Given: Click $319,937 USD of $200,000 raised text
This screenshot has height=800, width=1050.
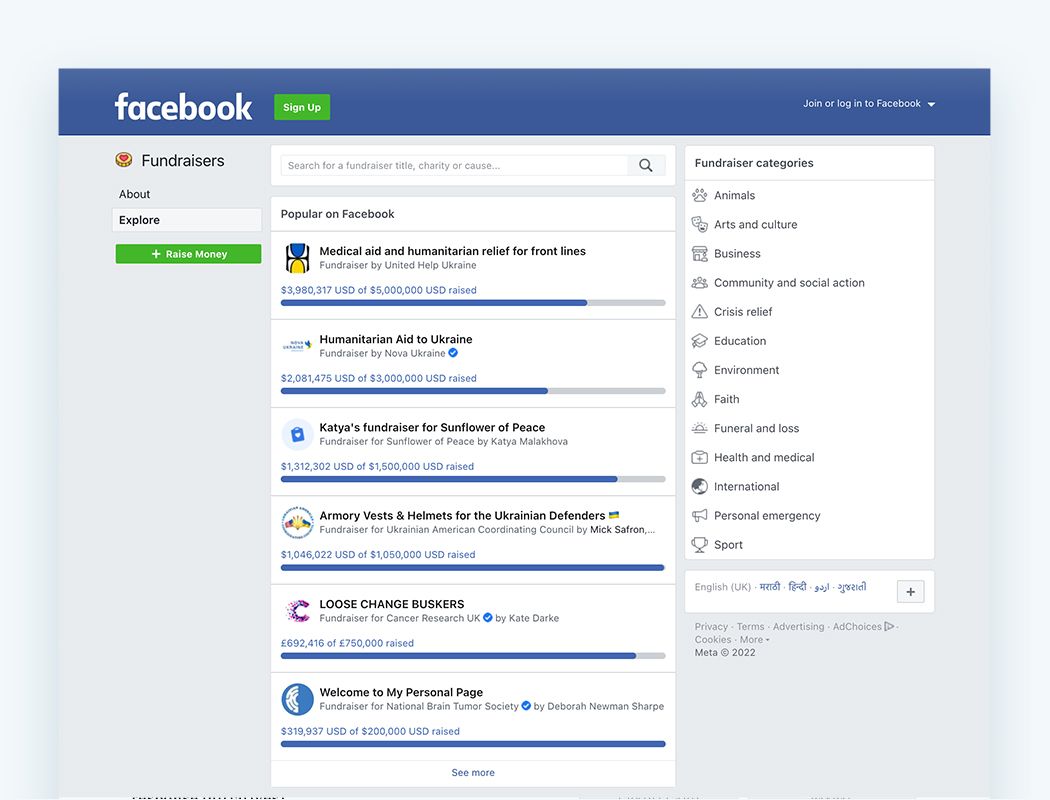Looking at the screenshot, I should coord(370,732).
